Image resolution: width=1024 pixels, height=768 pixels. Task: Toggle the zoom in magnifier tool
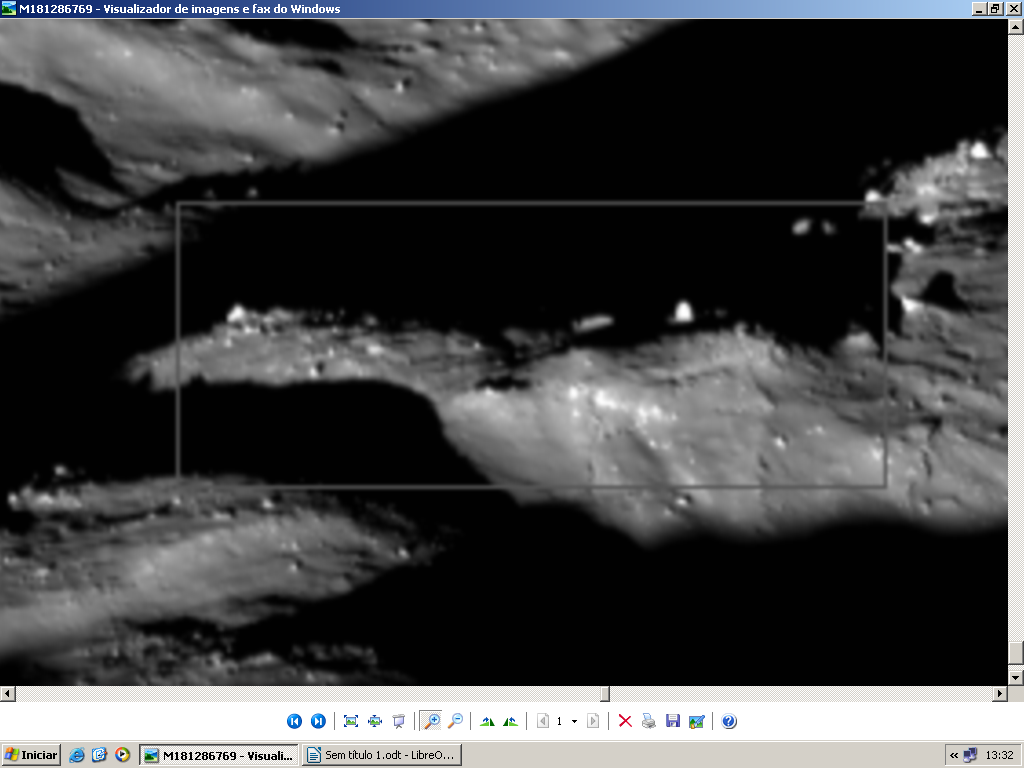click(x=432, y=721)
